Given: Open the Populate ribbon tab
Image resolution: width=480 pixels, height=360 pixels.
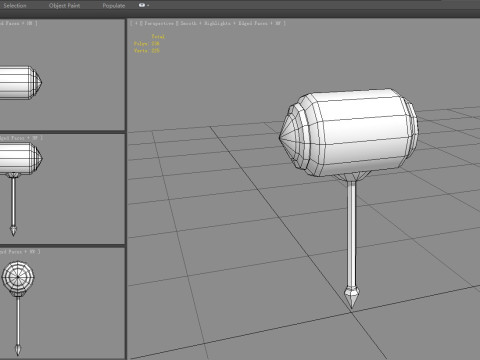Looking at the screenshot, I should click(x=114, y=5).
